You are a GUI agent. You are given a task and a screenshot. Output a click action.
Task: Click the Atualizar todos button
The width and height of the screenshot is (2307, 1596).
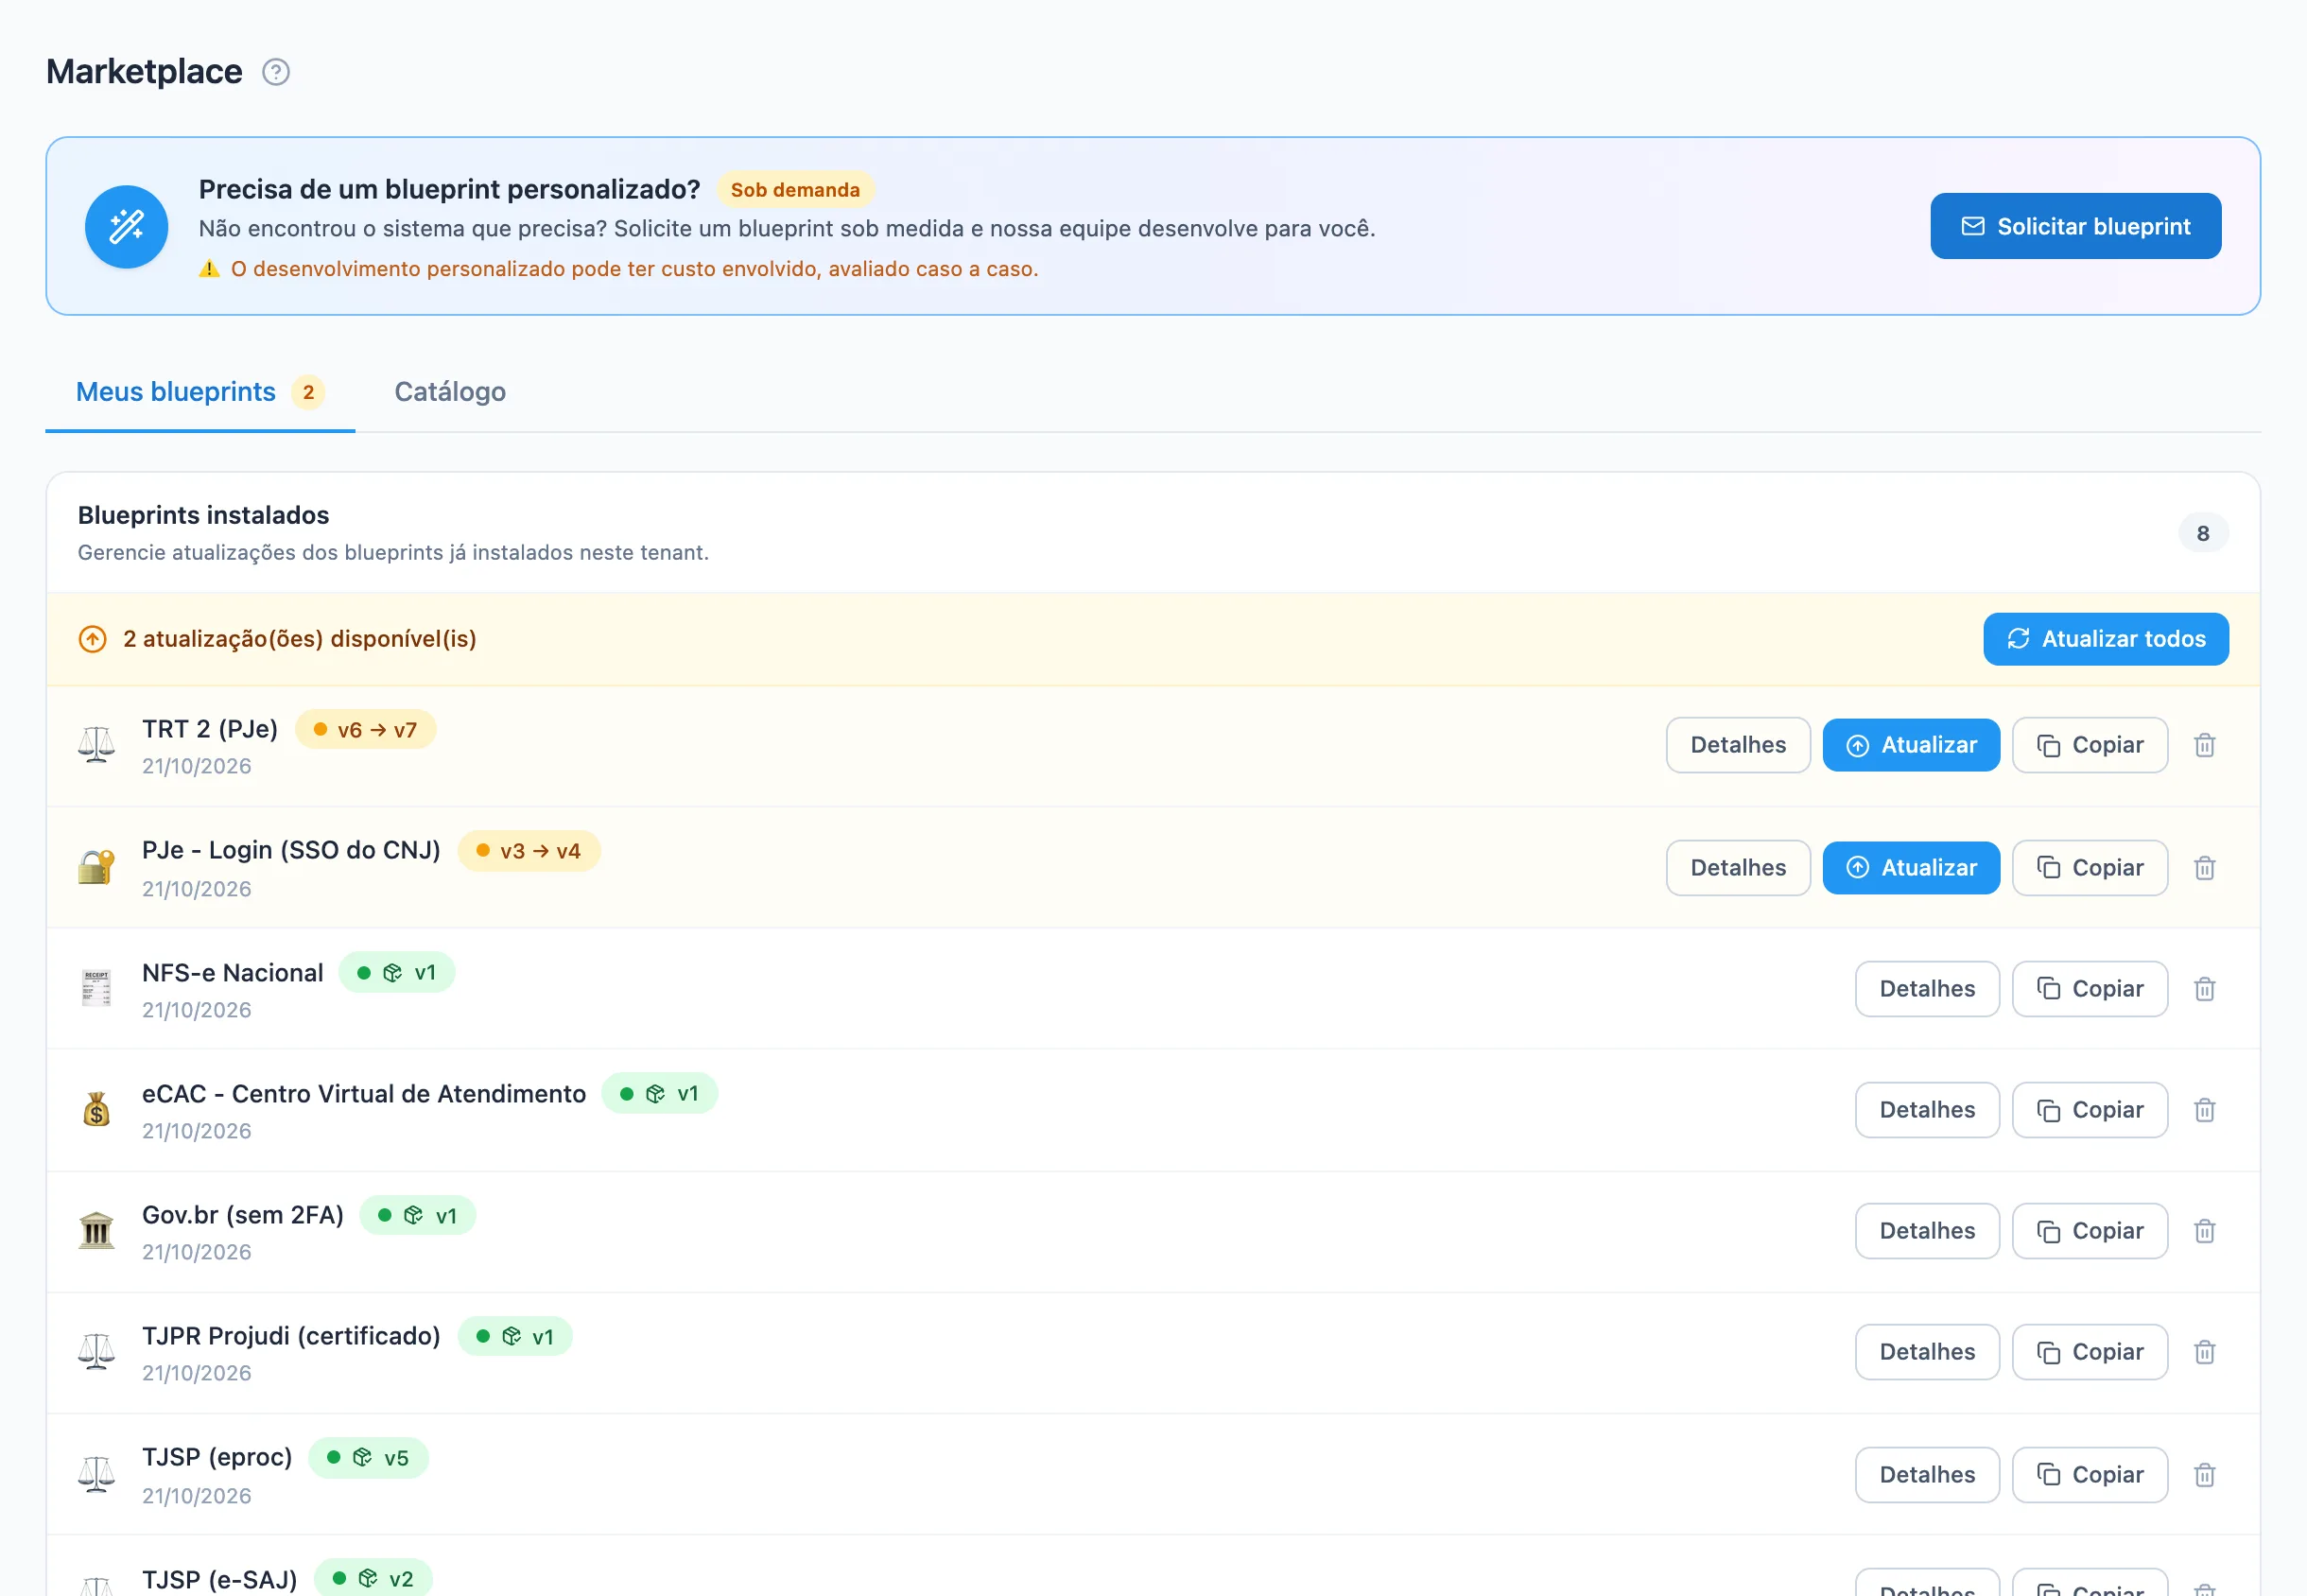pyautogui.click(x=2105, y=638)
